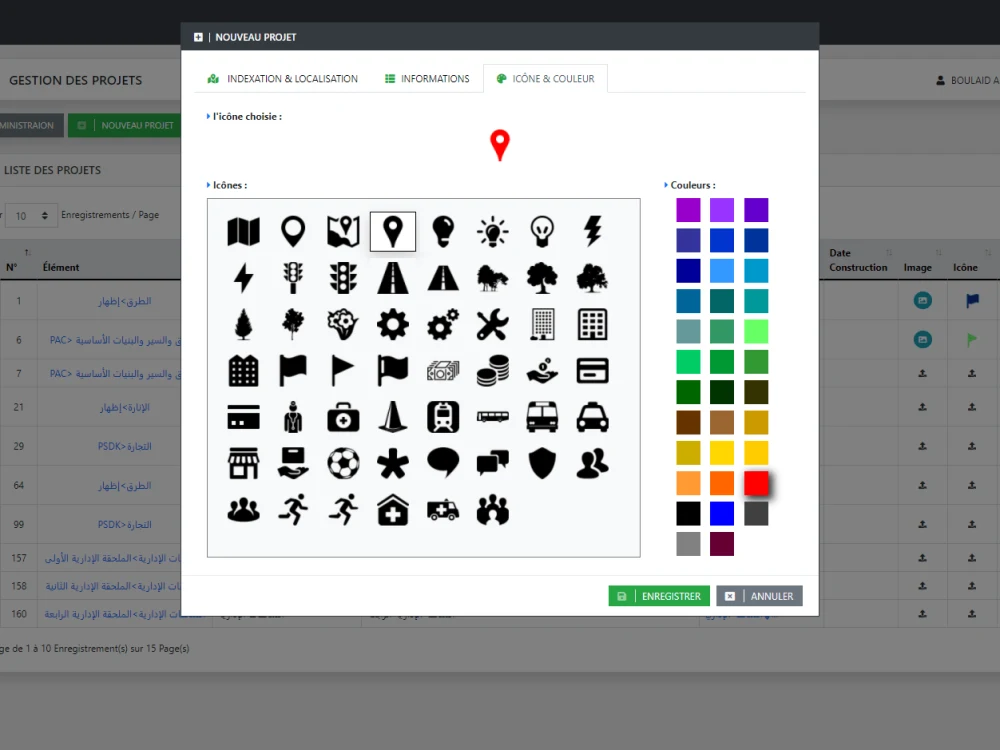Select the folded map icon
This screenshot has height=750, width=1000.
(x=244, y=232)
